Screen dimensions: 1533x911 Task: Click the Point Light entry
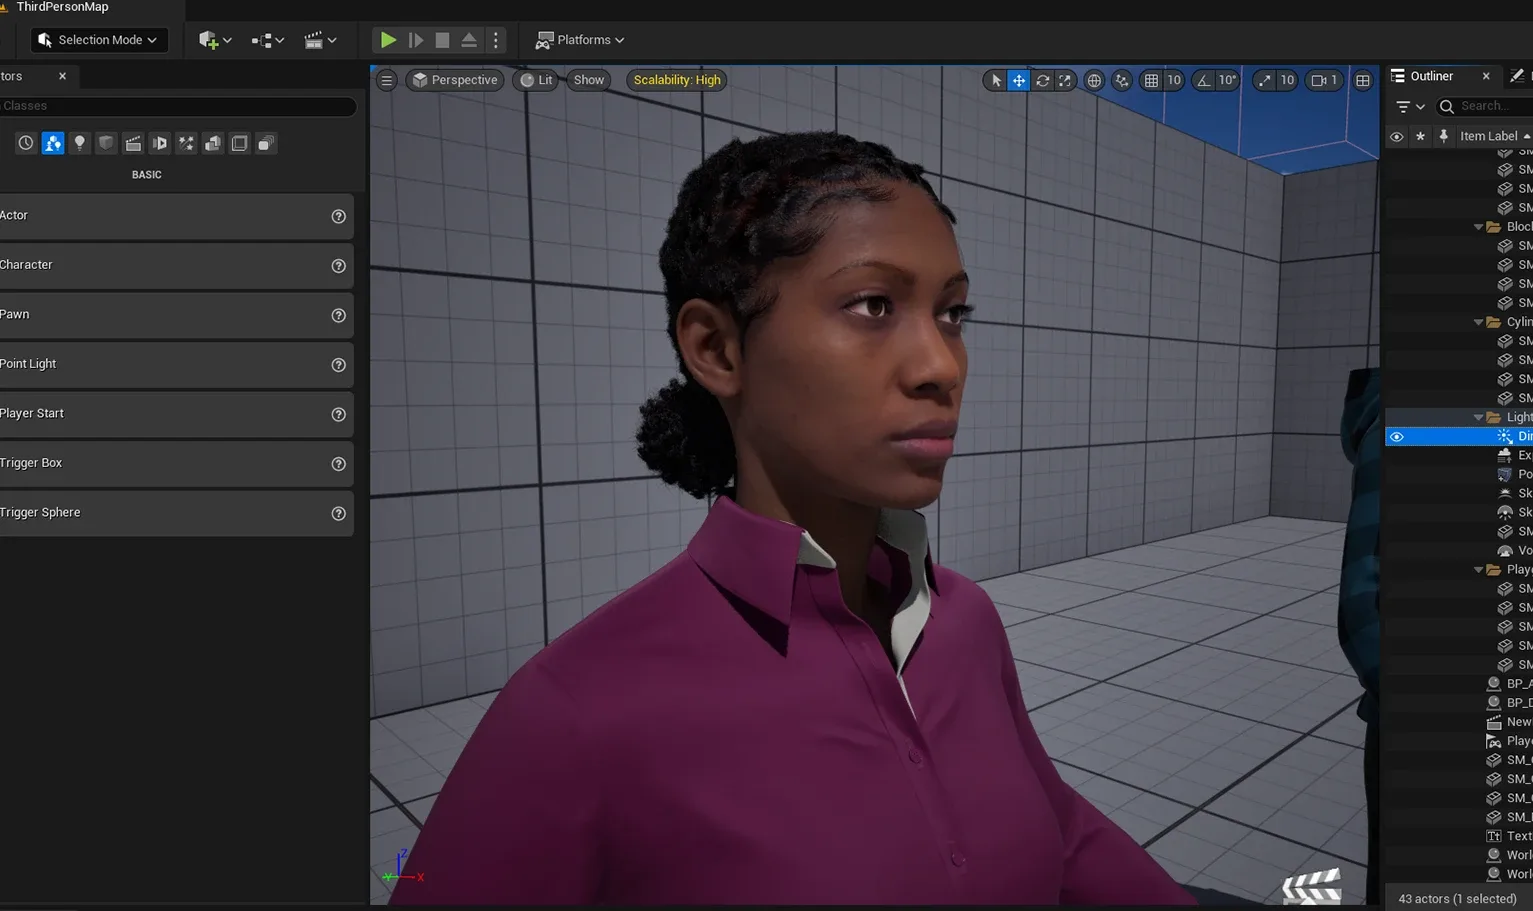tap(176, 364)
